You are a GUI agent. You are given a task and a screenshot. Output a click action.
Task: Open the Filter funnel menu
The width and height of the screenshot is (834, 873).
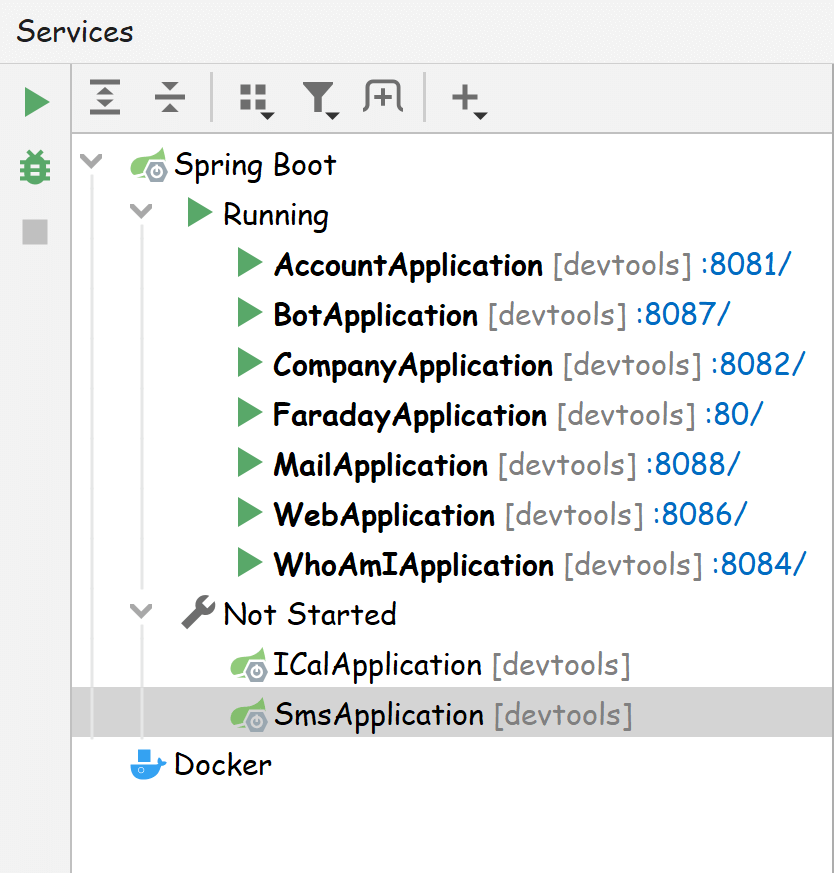pos(319,98)
